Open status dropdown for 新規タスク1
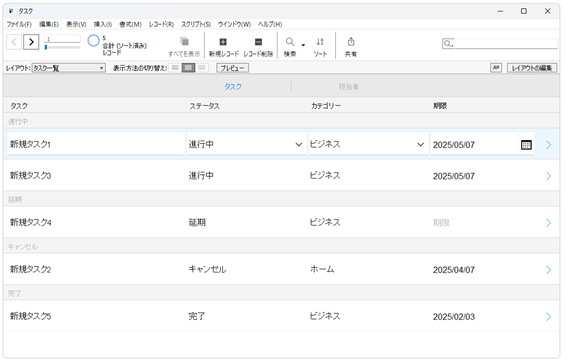The height and width of the screenshot is (362, 567). click(298, 145)
